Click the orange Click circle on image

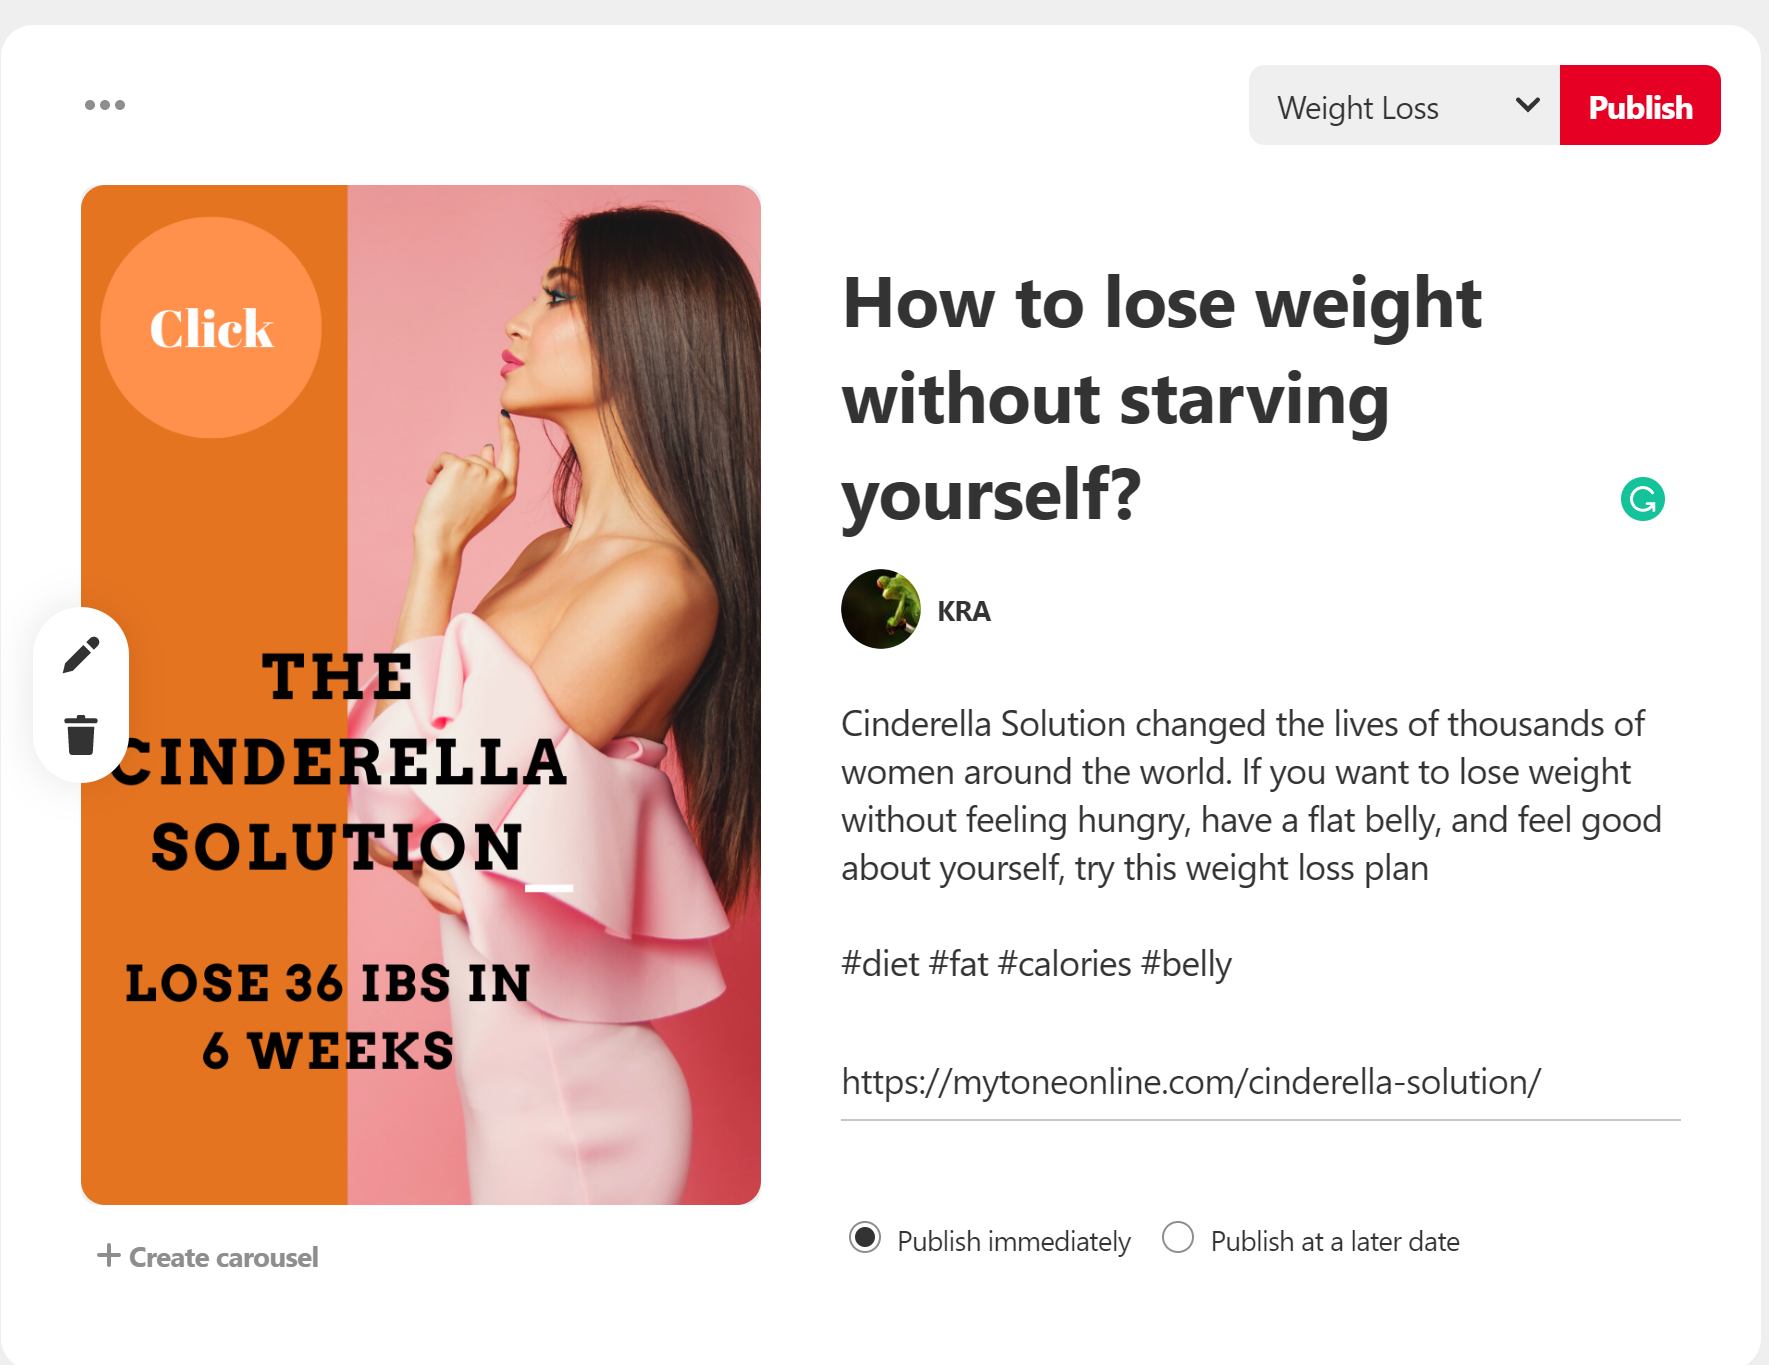point(211,328)
